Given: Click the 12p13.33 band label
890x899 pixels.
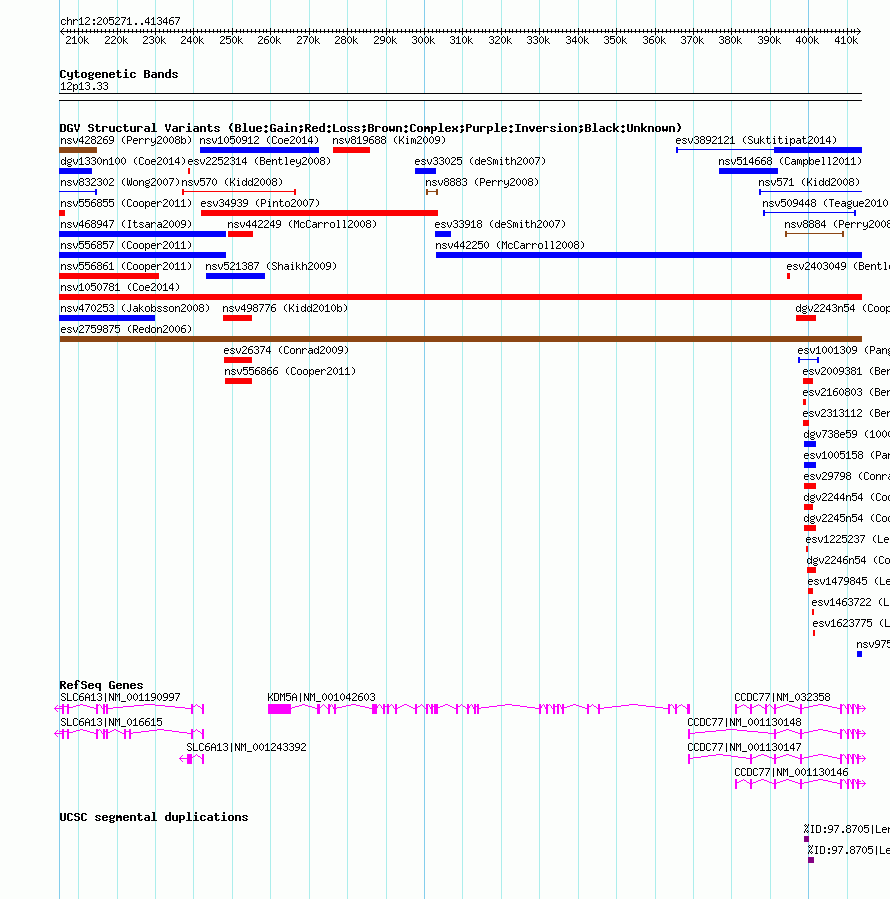Looking at the screenshot, I should [x=84, y=87].
